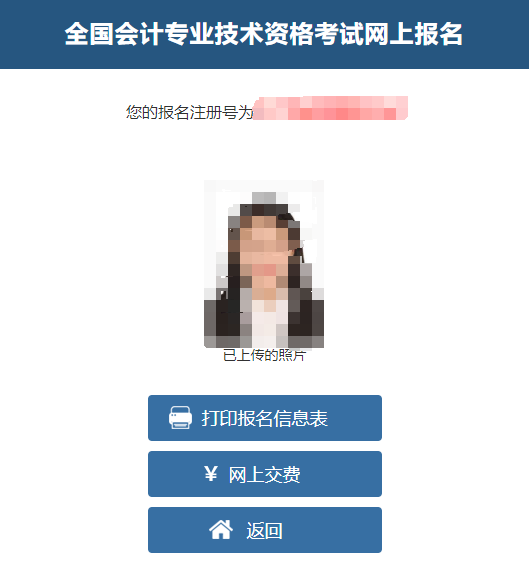Click the pink masked number after 注册号为
This screenshot has width=529, height=578.
coord(331,108)
